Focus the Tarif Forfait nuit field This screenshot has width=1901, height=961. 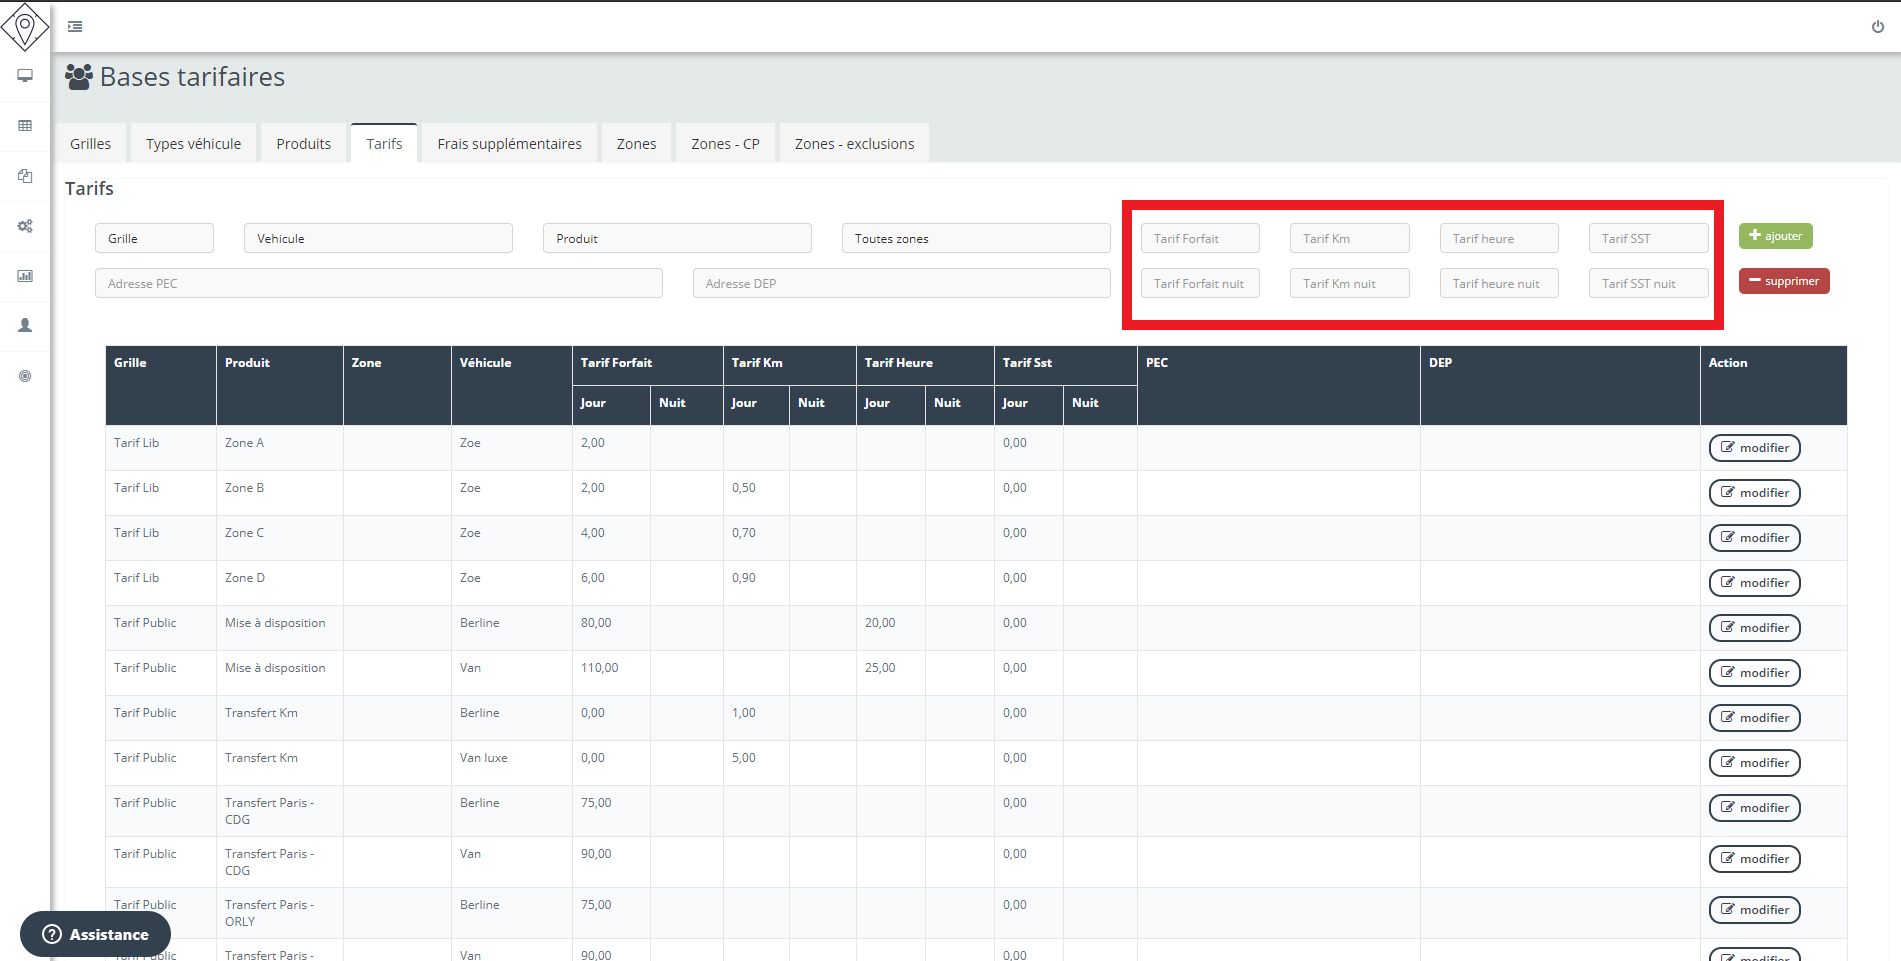pos(1199,284)
